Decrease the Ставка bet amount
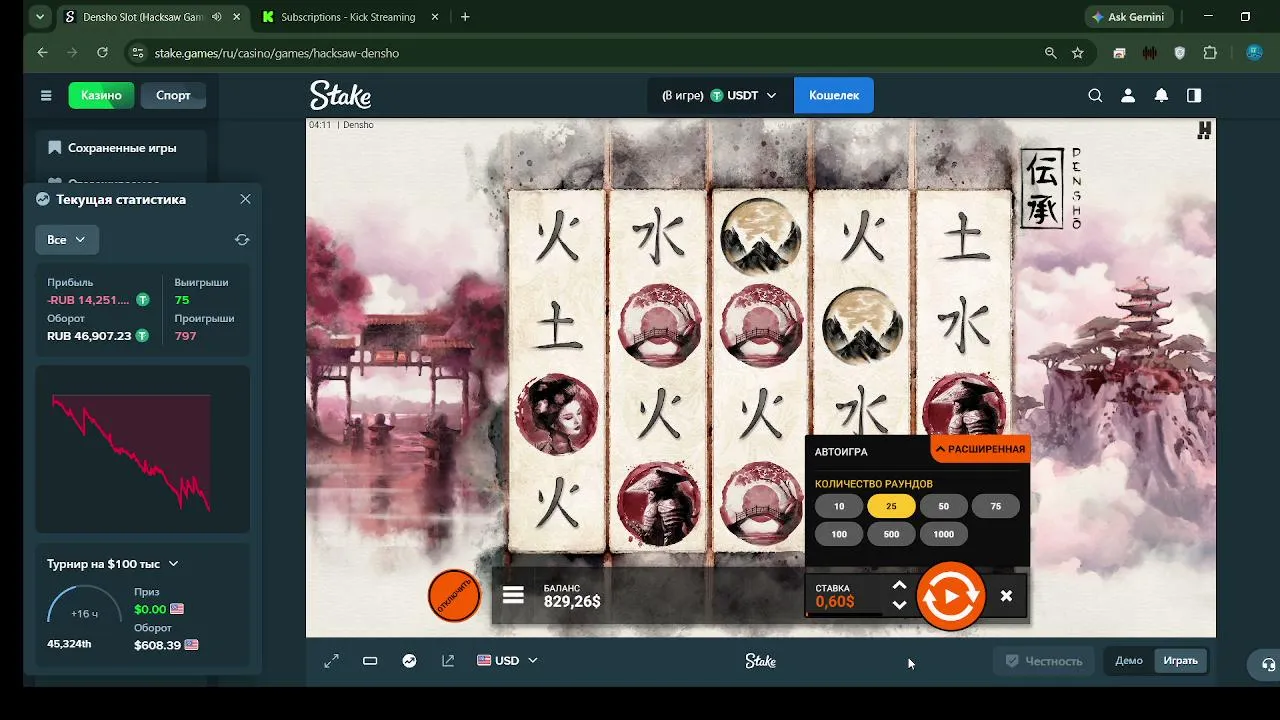 tap(899, 604)
